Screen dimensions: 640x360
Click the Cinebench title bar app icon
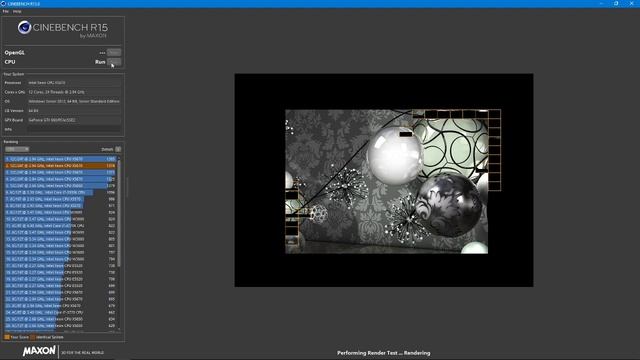coord(3,4)
